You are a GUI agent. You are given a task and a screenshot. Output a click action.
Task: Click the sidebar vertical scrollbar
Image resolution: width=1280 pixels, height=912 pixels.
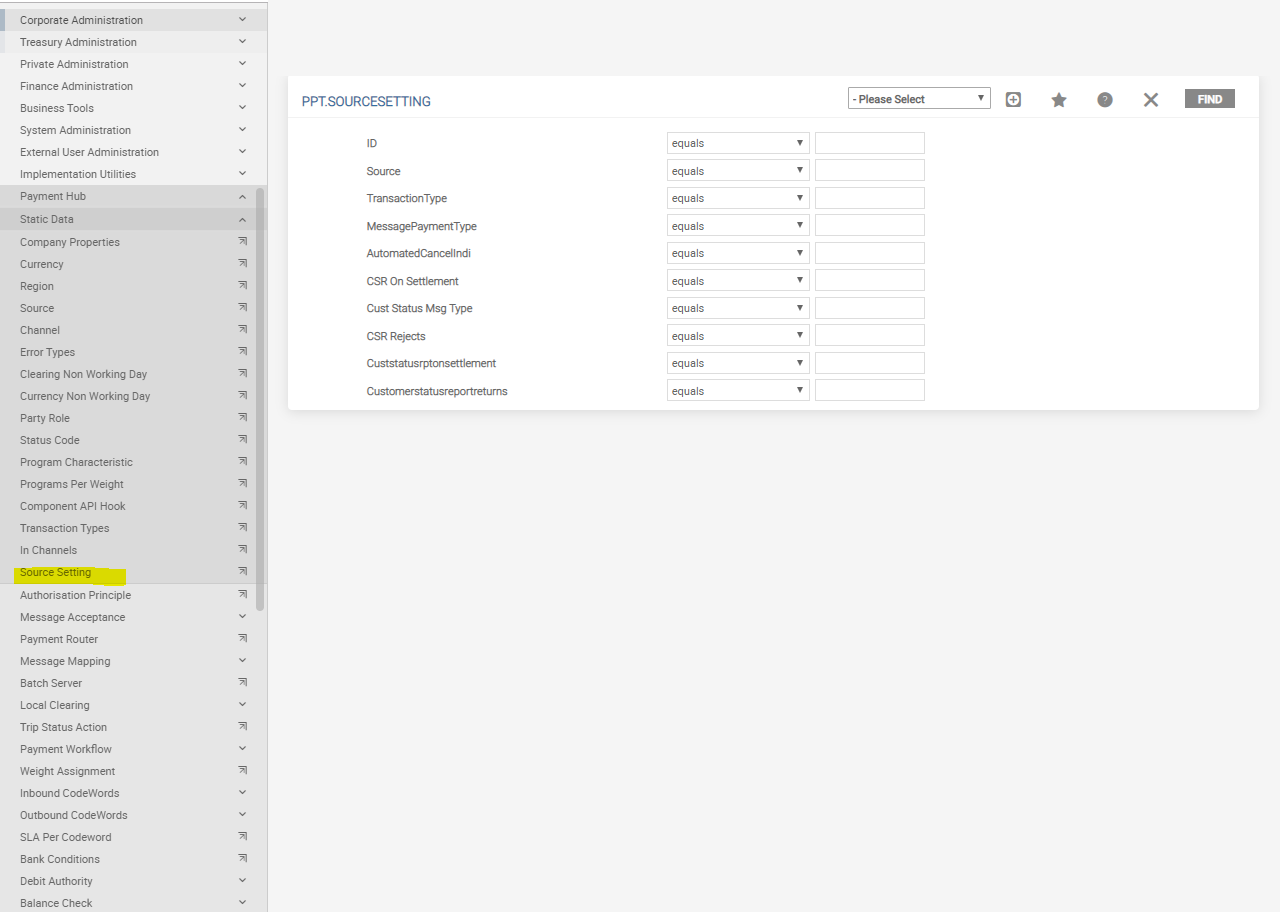(x=260, y=400)
